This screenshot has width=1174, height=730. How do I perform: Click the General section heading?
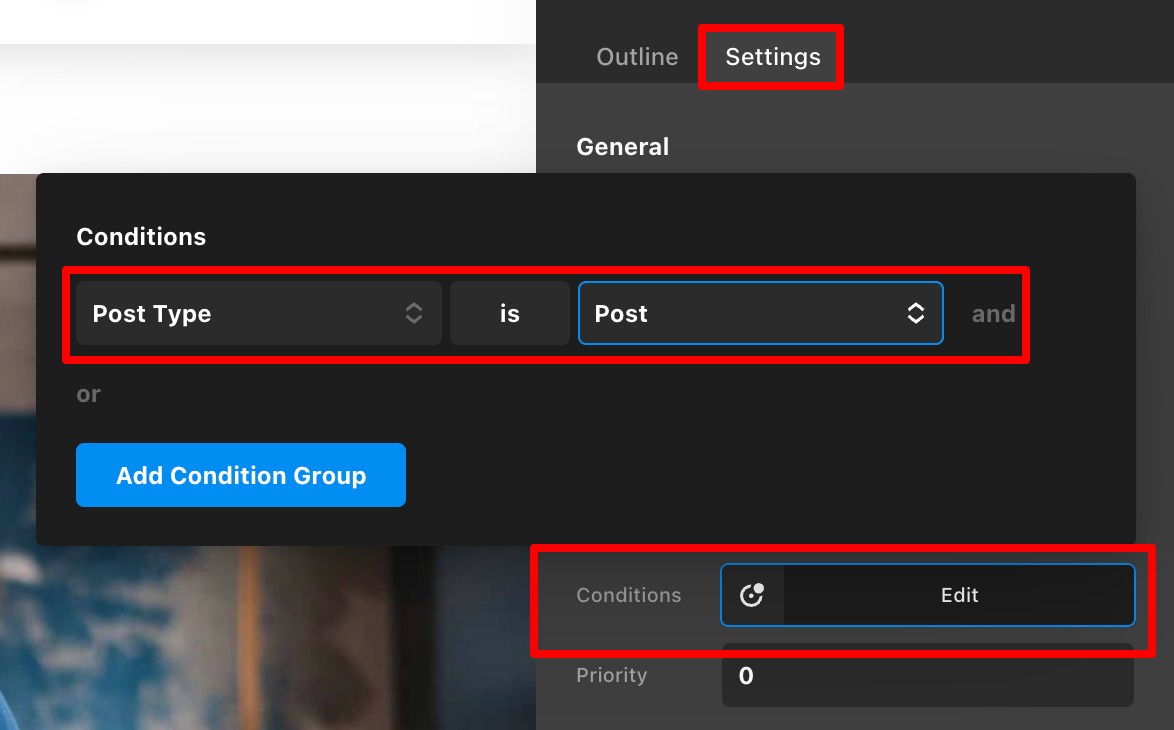point(622,147)
